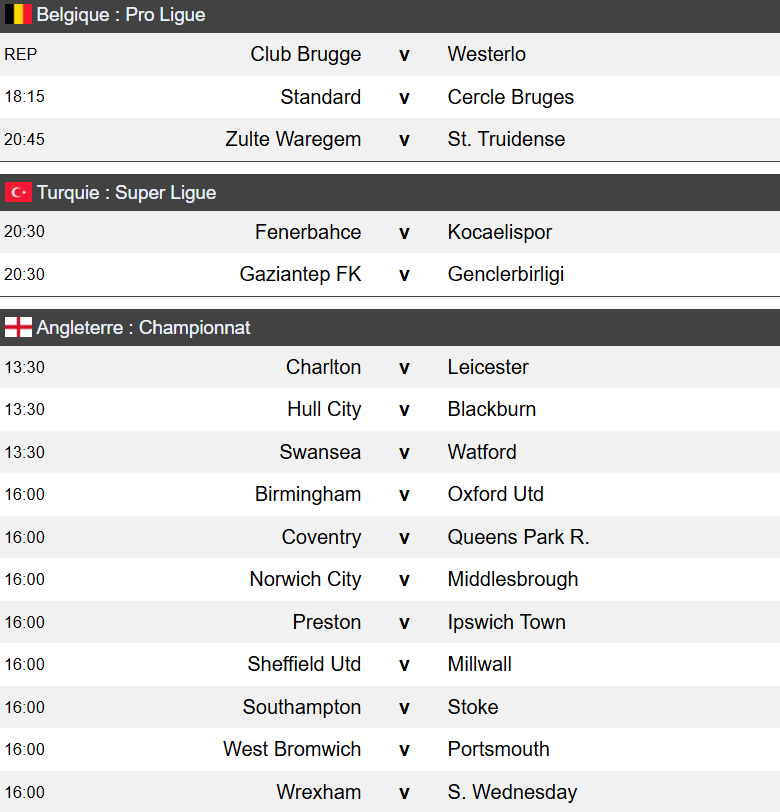Click on Fenerbahce team name

pos(308,232)
